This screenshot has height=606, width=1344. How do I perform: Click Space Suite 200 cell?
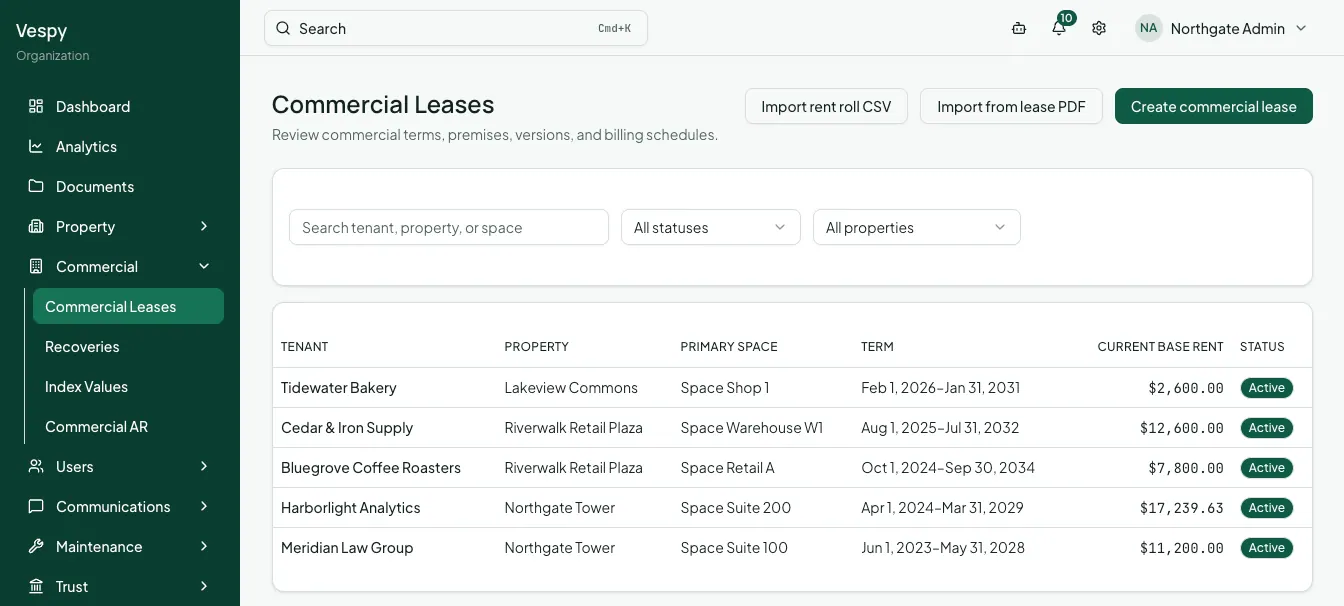pyautogui.click(x=736, y=507)
